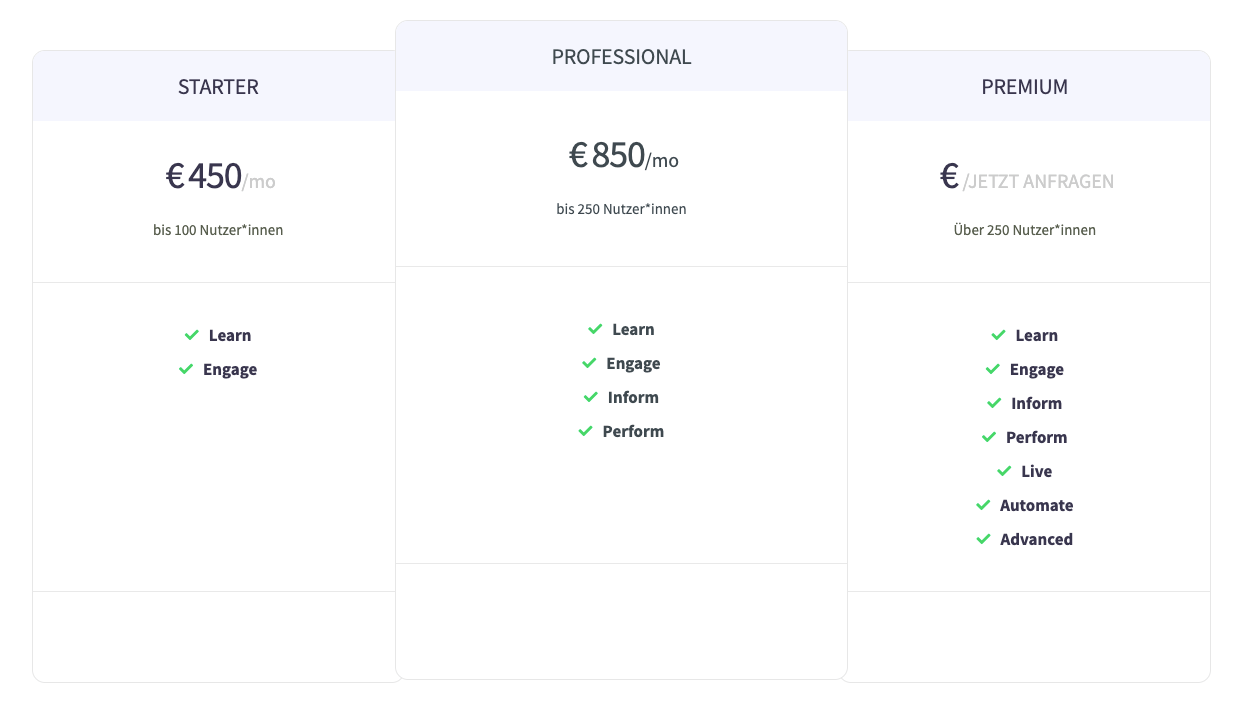Image resolution: width=1248 pixels, height=709 pixels.
Task: Click the PREMIUM plan header
Action: click(x=1024, y=87)
